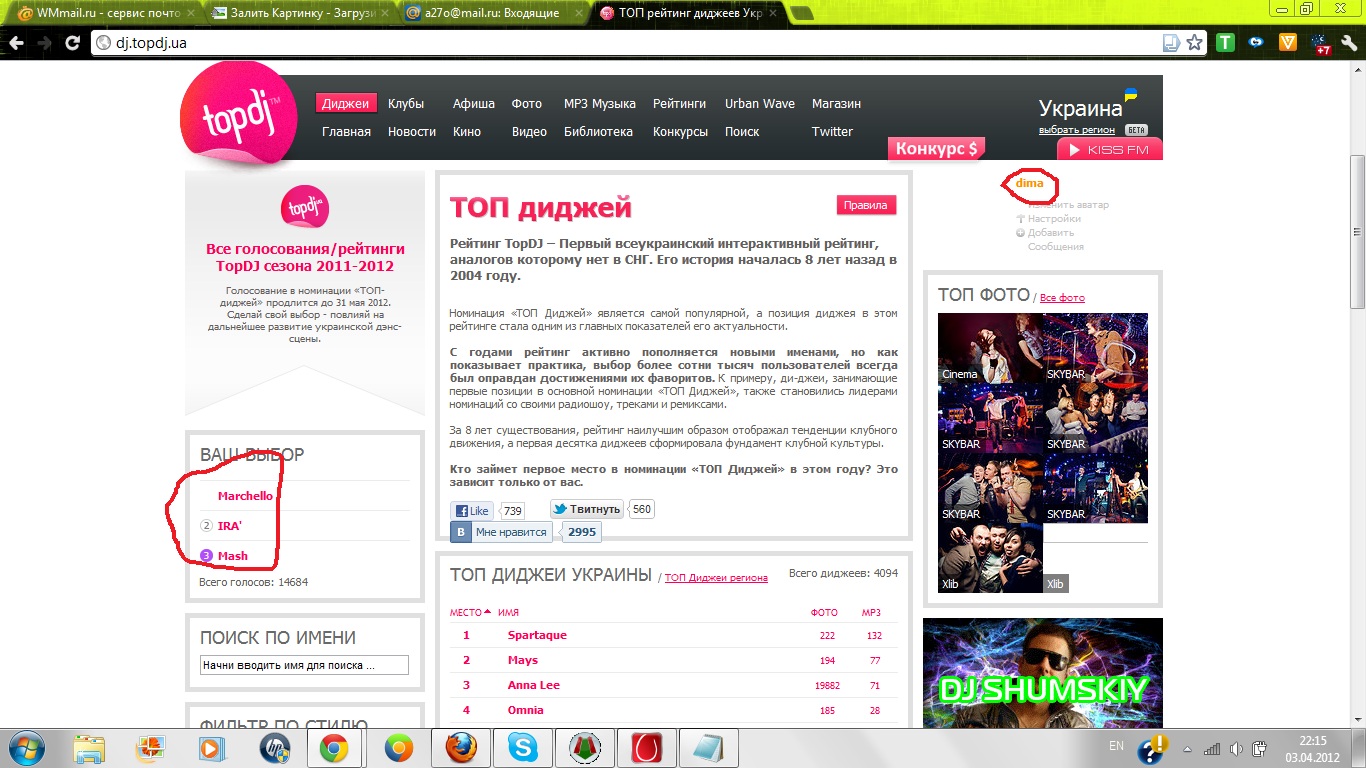
Task: Click Marchello in ВАШ ВЫБОР
Action: pyautogui.click(x=245, y=496)
